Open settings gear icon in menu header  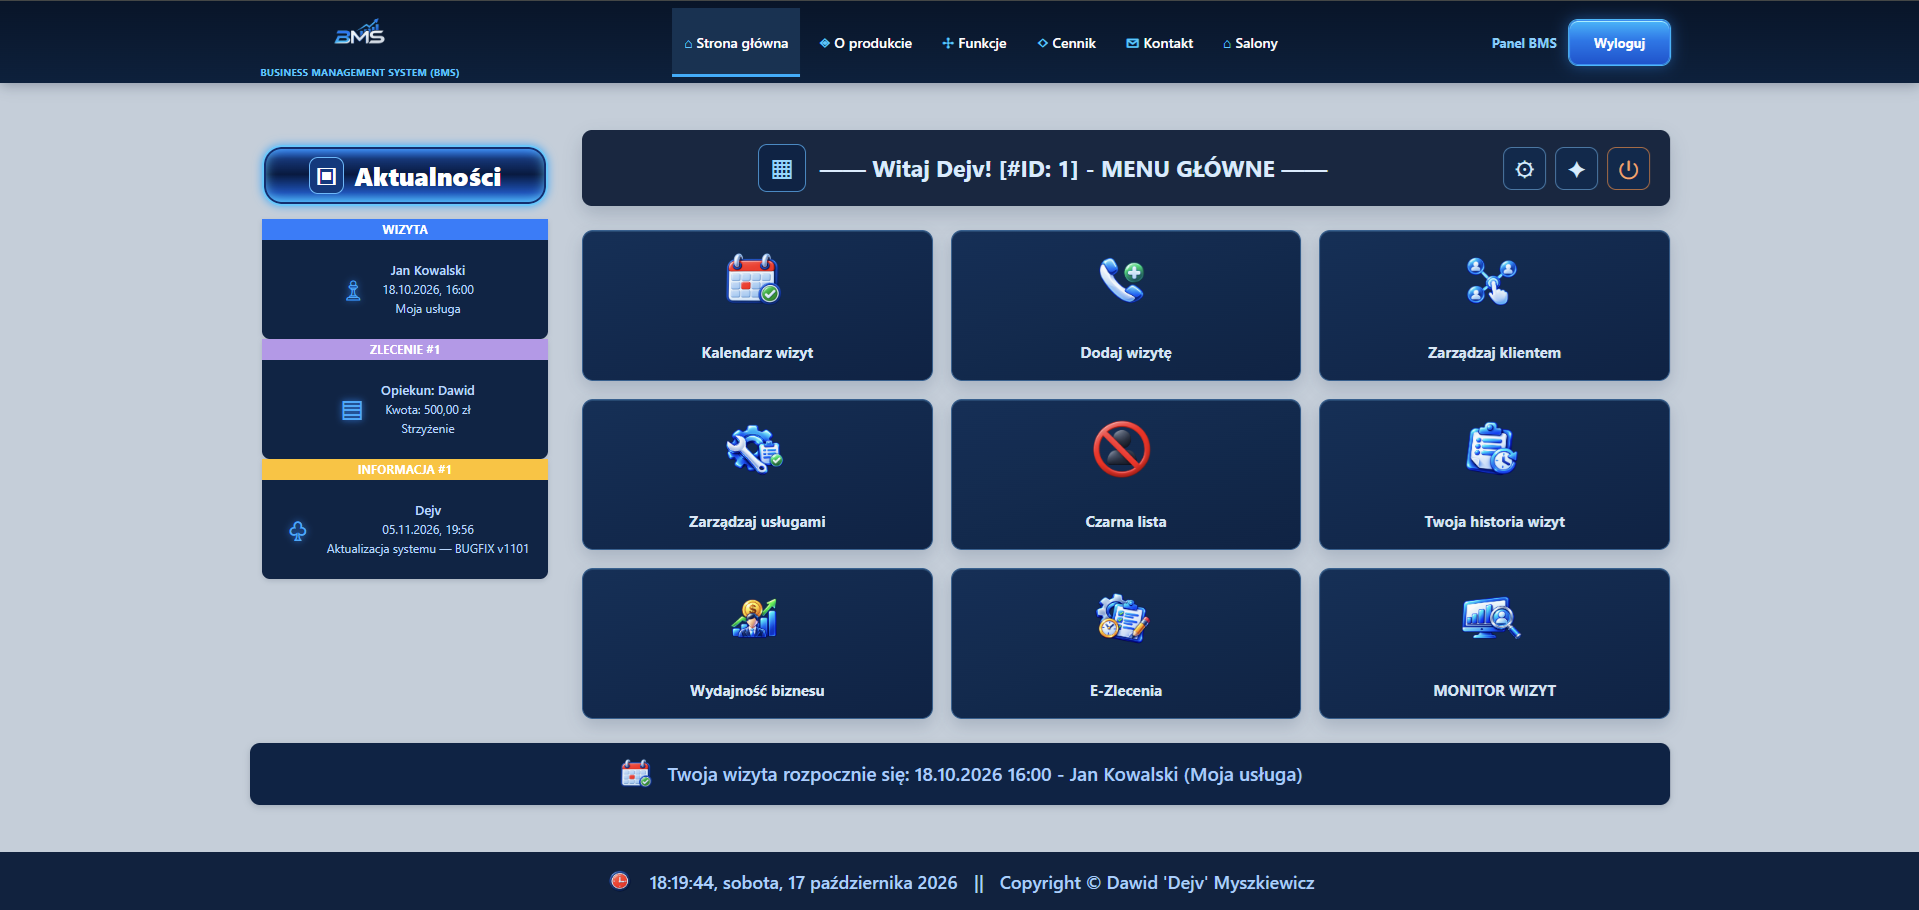[1525, 169]
